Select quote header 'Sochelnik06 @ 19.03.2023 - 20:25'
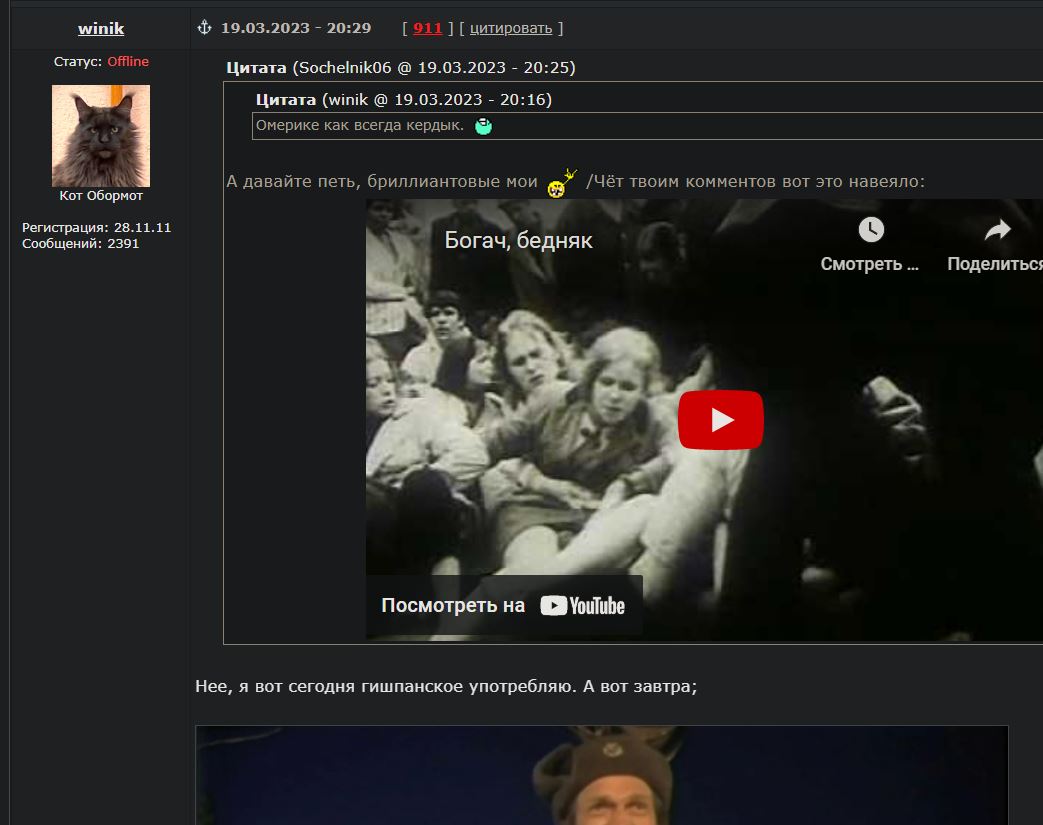1043x825 pixels. 434,68
